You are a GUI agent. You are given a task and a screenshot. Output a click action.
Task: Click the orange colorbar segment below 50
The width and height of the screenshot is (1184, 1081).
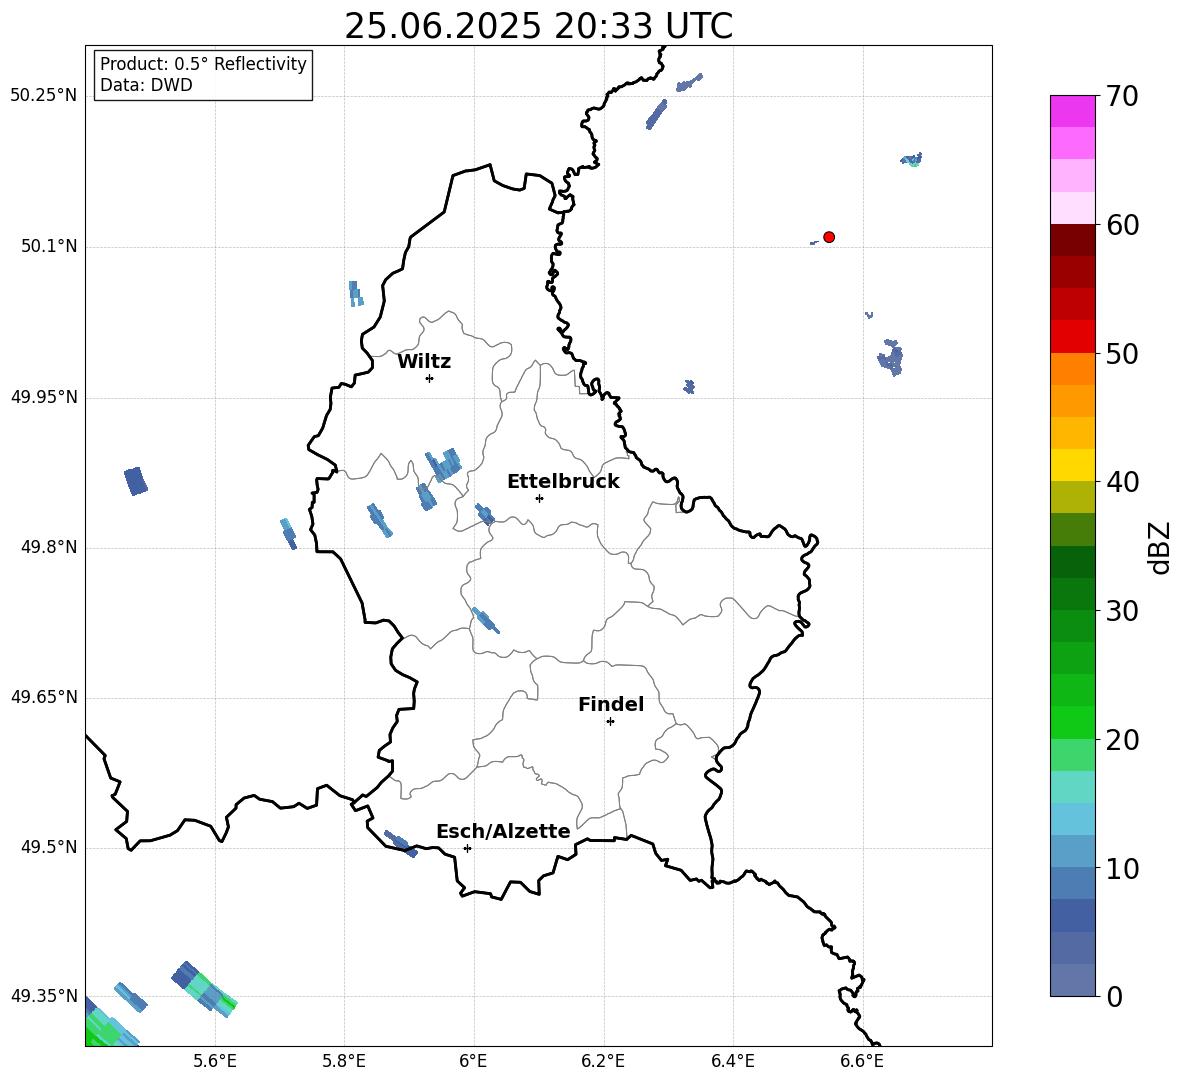click(1073, 368)
